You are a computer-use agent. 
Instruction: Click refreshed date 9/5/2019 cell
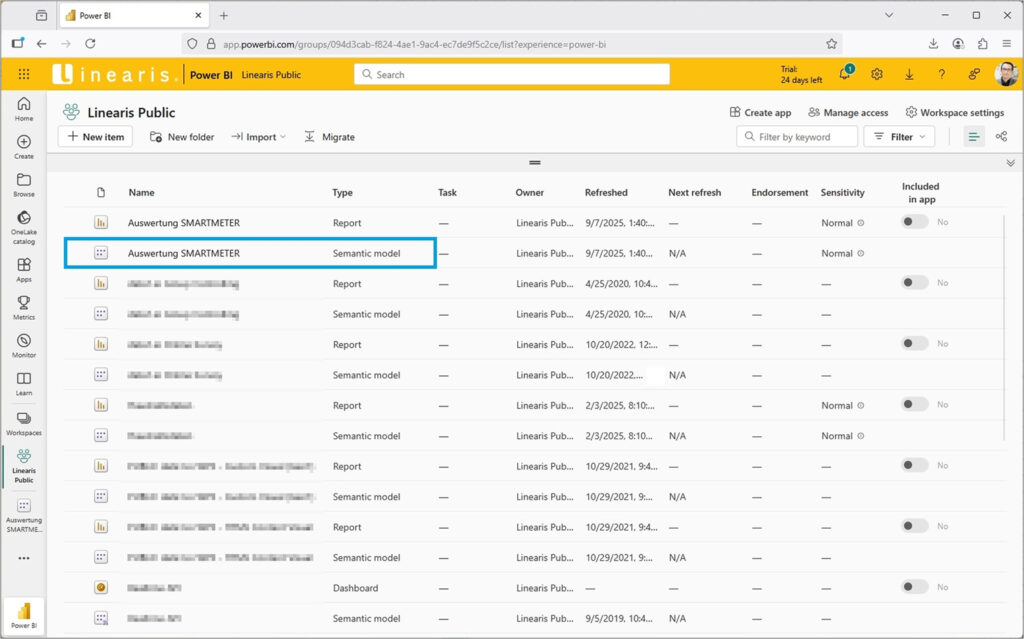[x=619, y=618]
